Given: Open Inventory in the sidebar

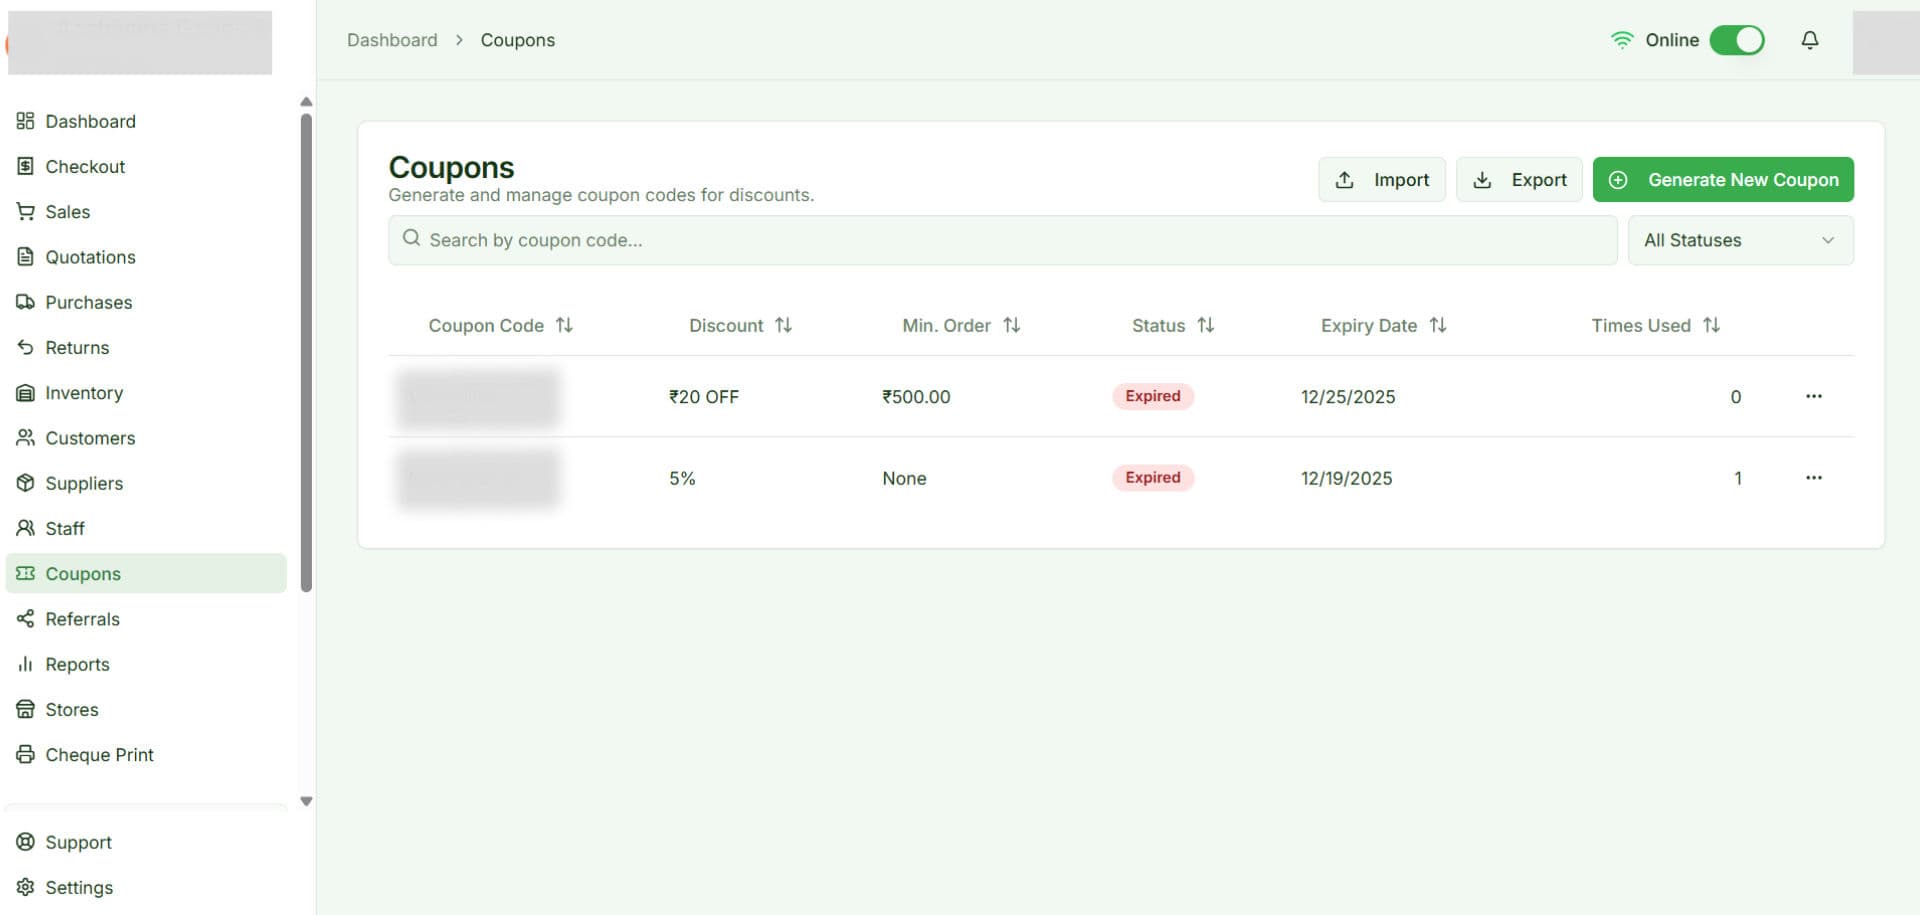Looking at the screenshot, I should click(x=84, y=393).
